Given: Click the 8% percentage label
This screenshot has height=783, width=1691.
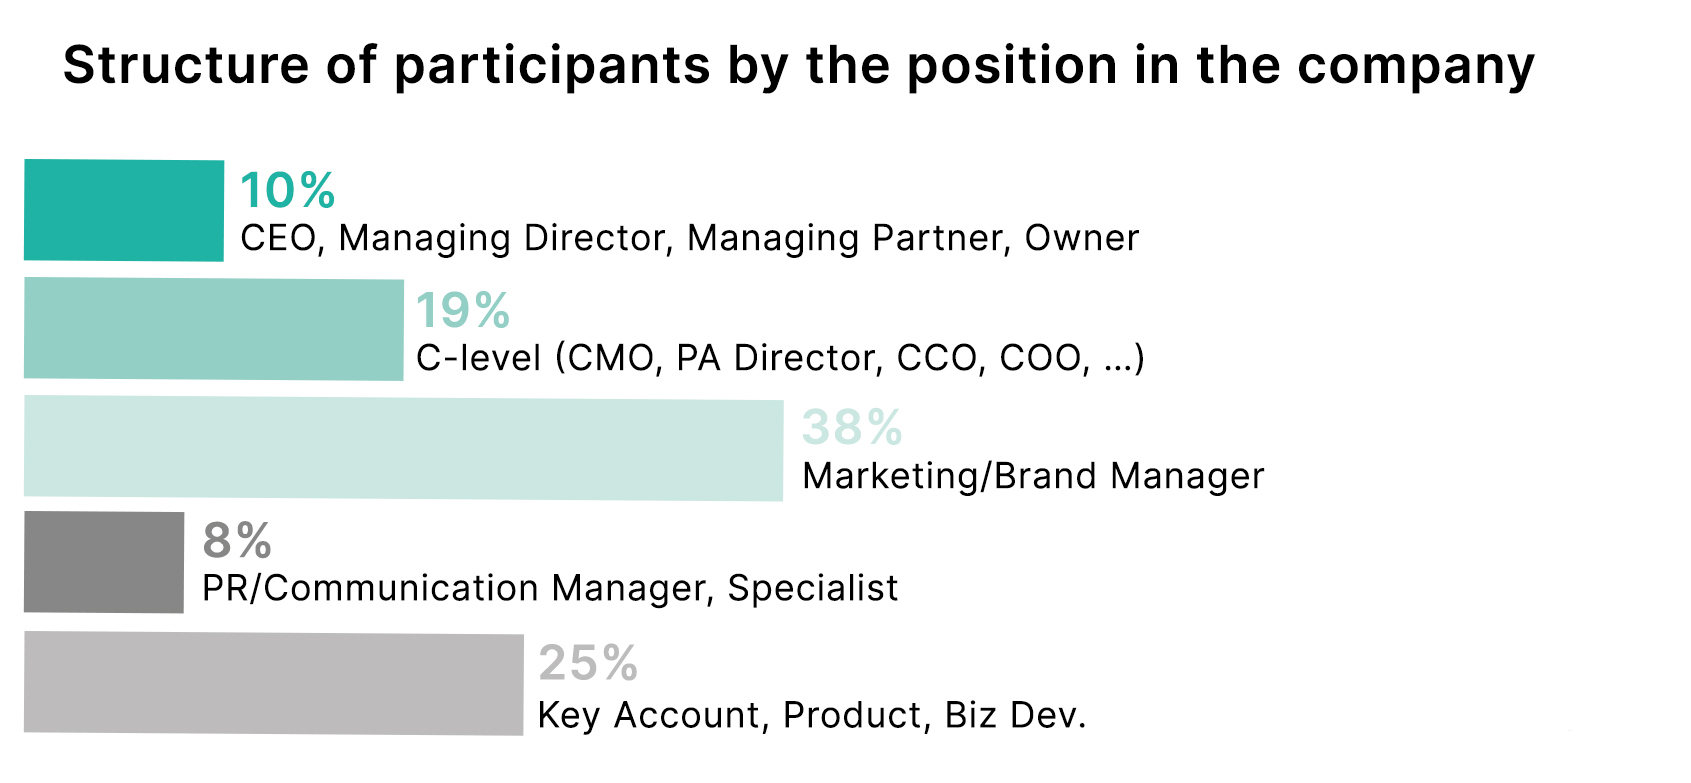Looking at the screenshot, I should coord(237,541).
